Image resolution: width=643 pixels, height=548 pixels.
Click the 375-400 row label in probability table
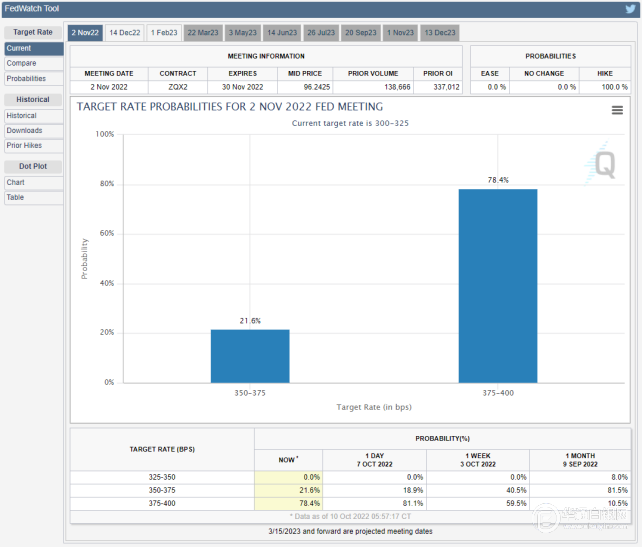point(162,504)
